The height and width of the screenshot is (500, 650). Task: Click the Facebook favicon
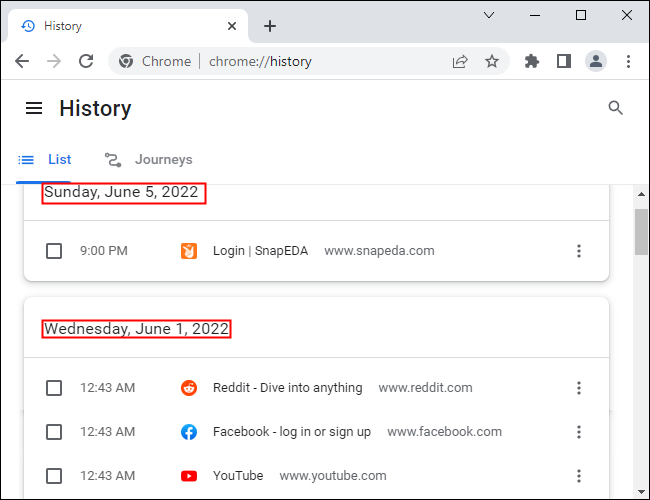[189, 432]
